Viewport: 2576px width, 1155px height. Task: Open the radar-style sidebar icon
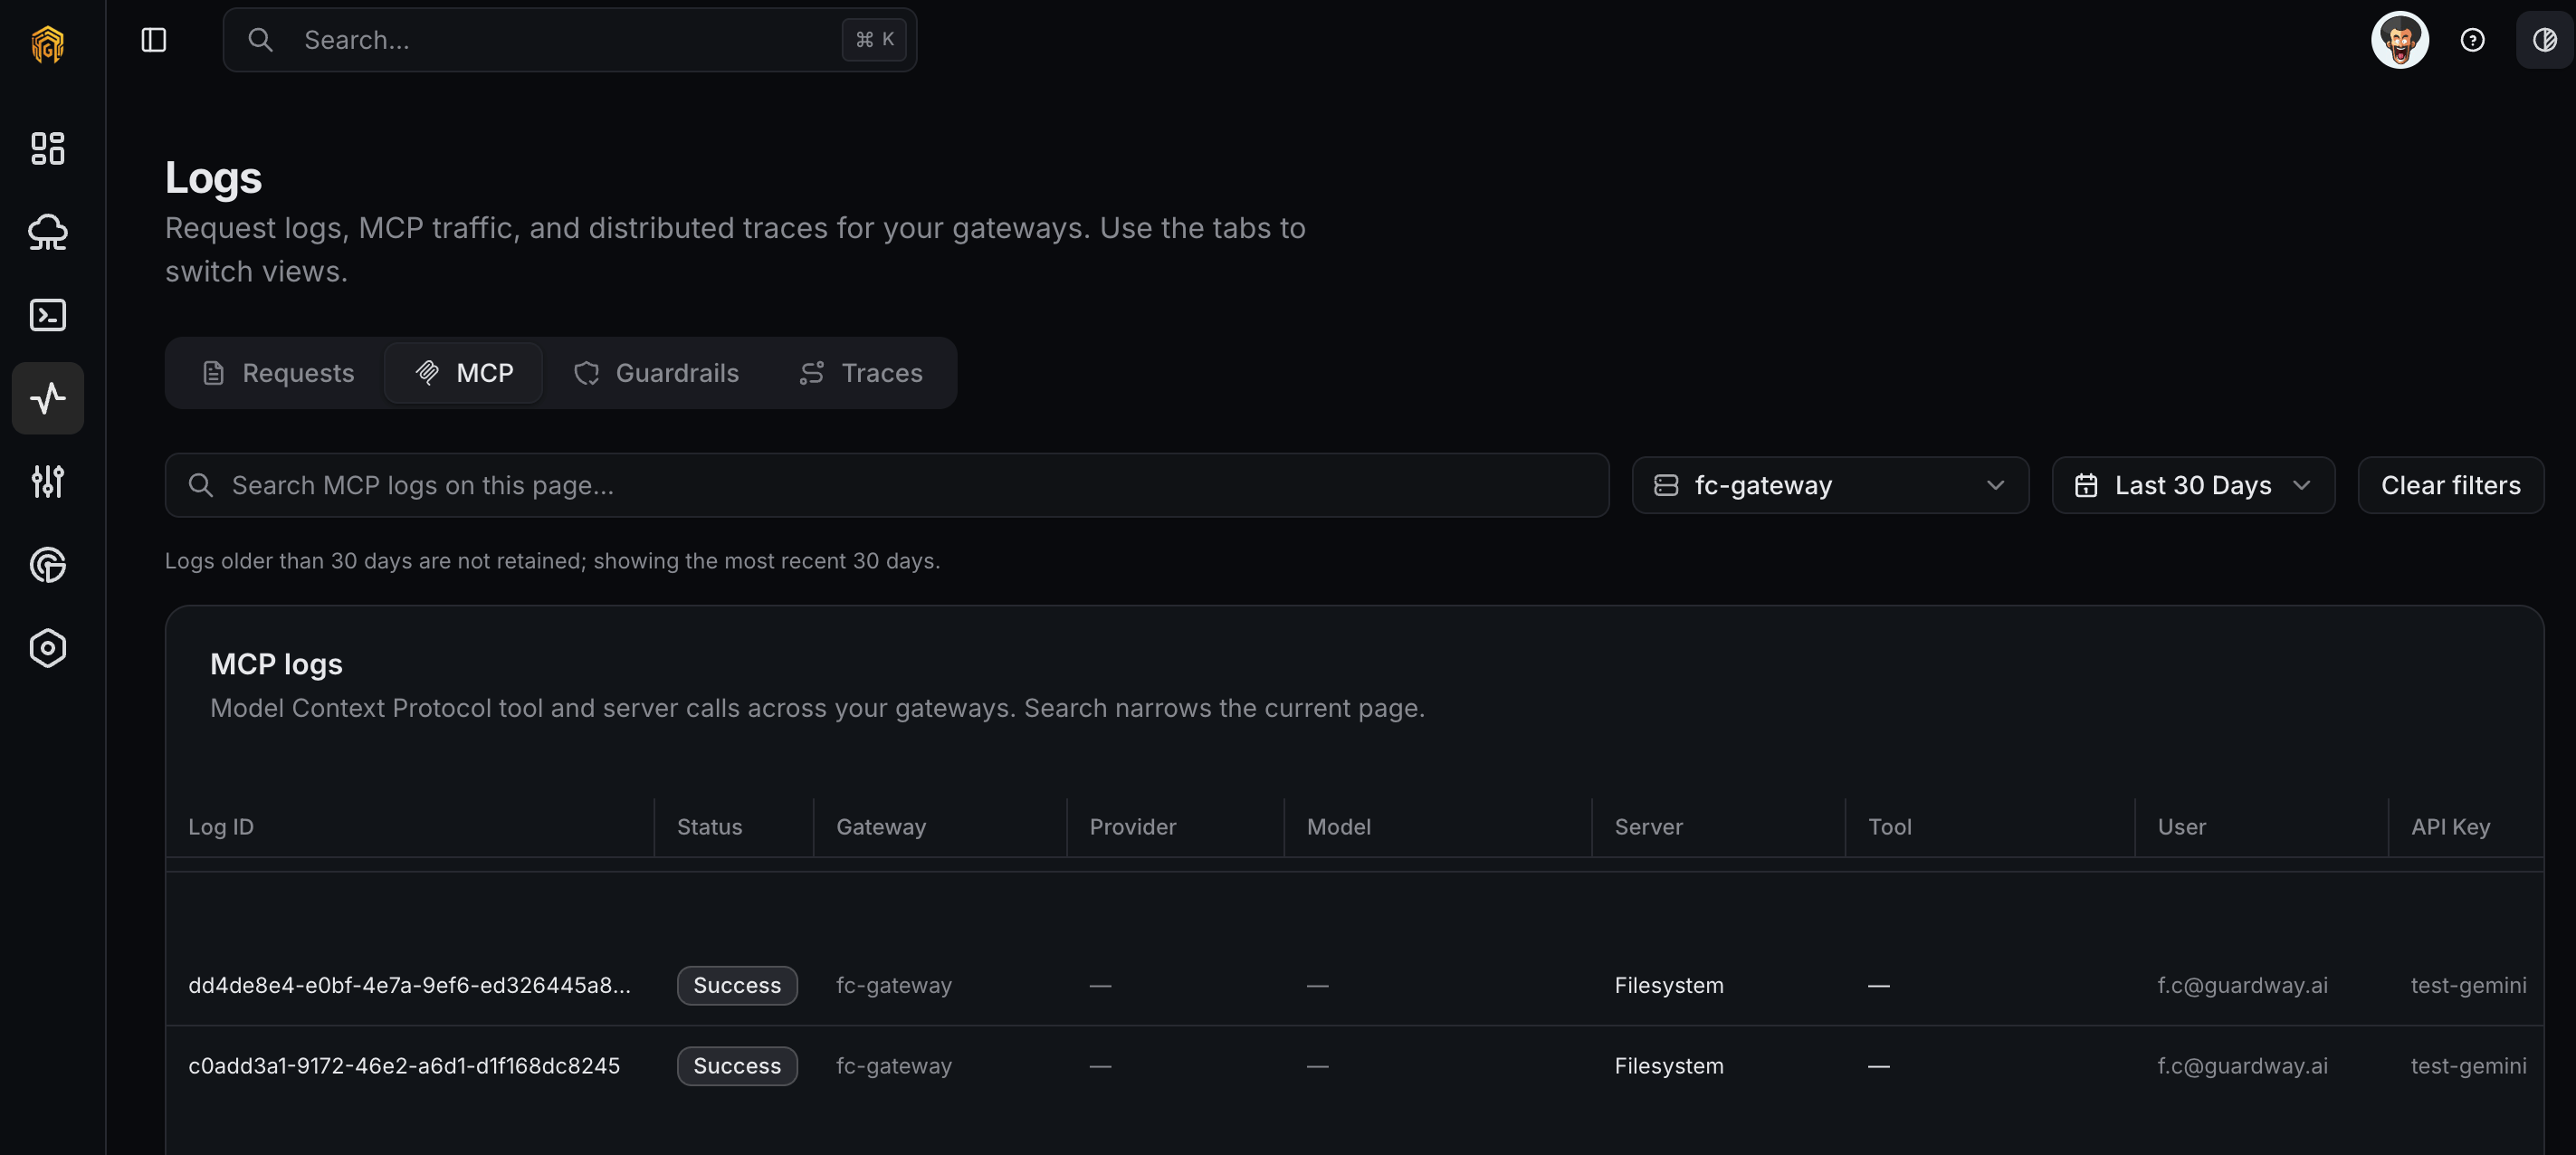pos(48,565)
